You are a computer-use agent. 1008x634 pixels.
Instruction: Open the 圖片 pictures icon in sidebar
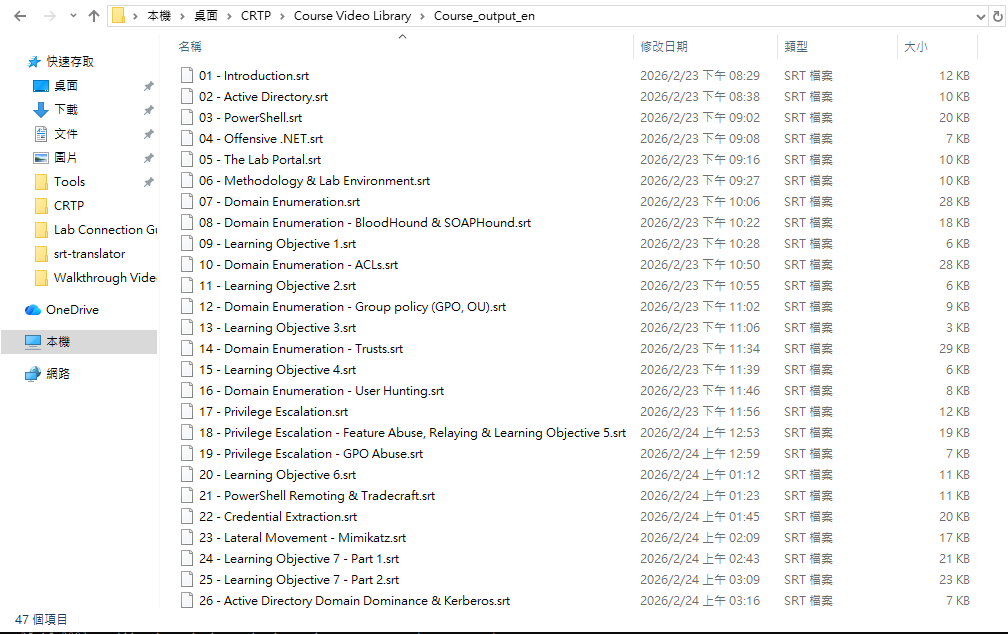click(41, 158)
